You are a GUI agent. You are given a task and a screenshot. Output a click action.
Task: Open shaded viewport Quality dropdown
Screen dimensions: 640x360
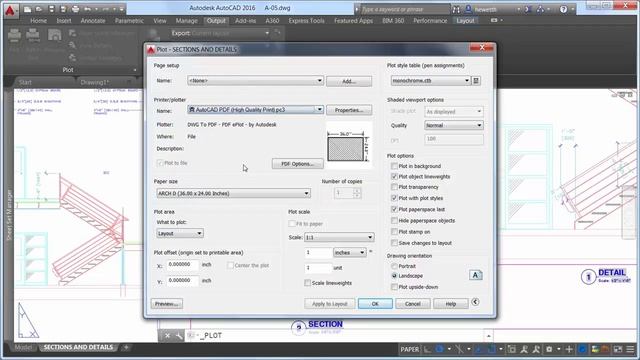454,125
